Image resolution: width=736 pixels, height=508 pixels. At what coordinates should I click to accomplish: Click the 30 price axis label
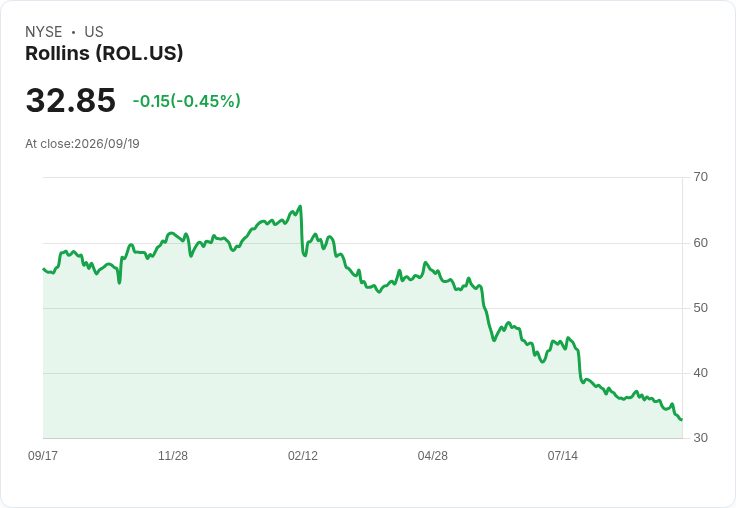tap(700, 438)
